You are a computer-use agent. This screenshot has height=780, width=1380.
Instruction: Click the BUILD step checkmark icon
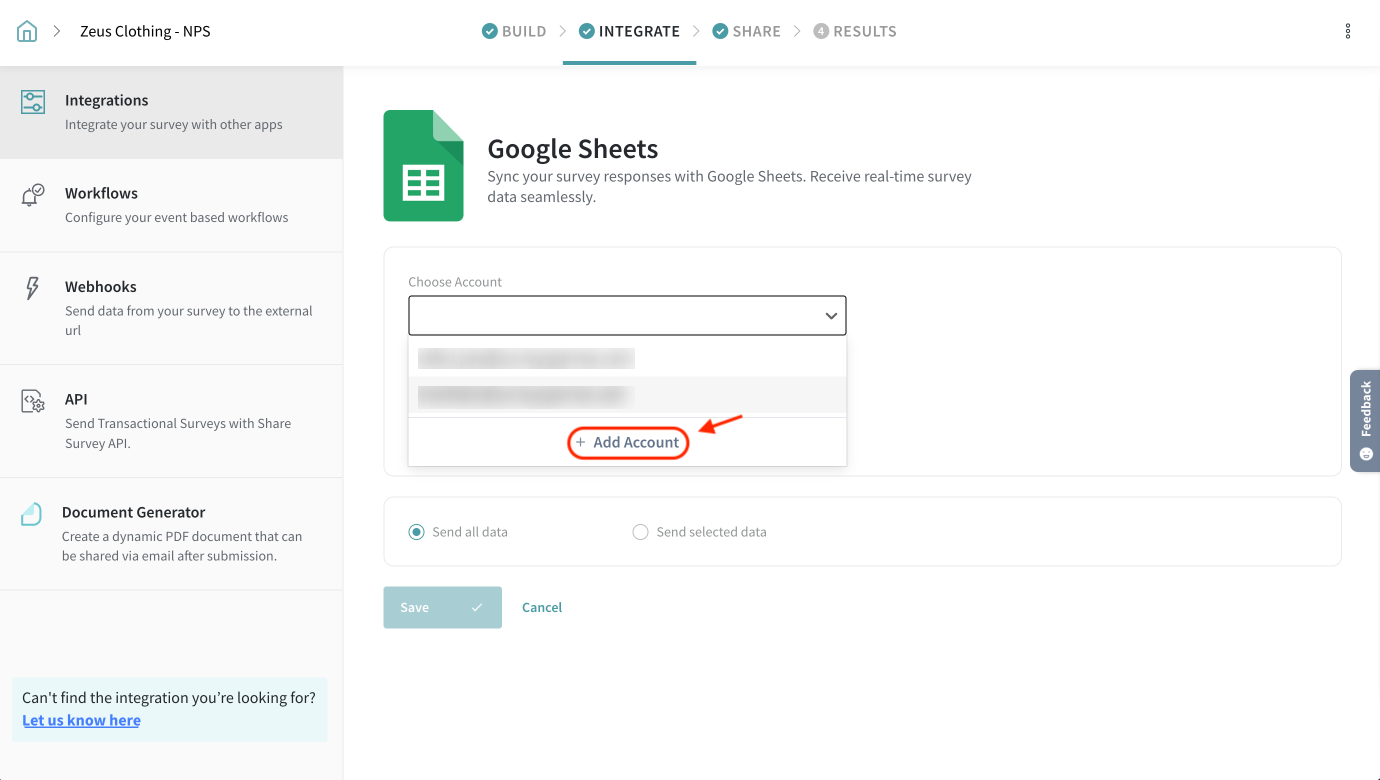coord(489,31)
